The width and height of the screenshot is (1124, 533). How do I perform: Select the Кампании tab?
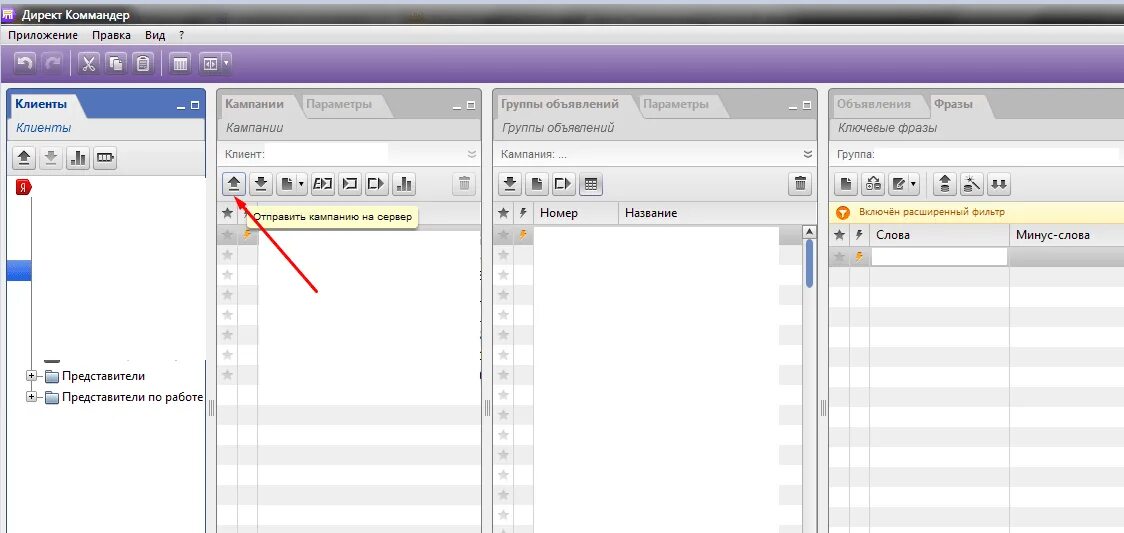tap(254, 104)
